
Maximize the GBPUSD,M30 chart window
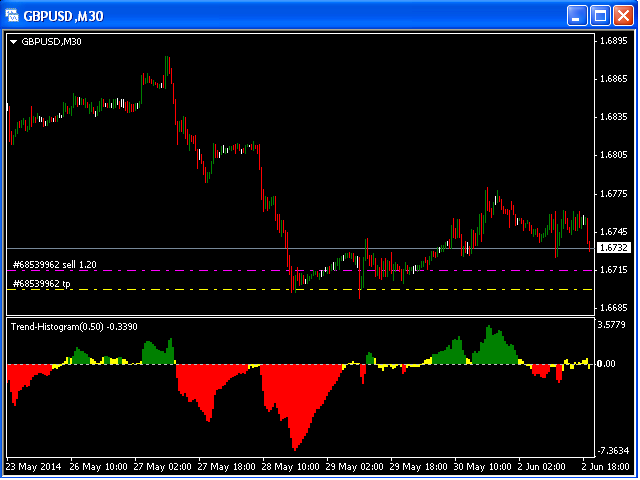600,16
